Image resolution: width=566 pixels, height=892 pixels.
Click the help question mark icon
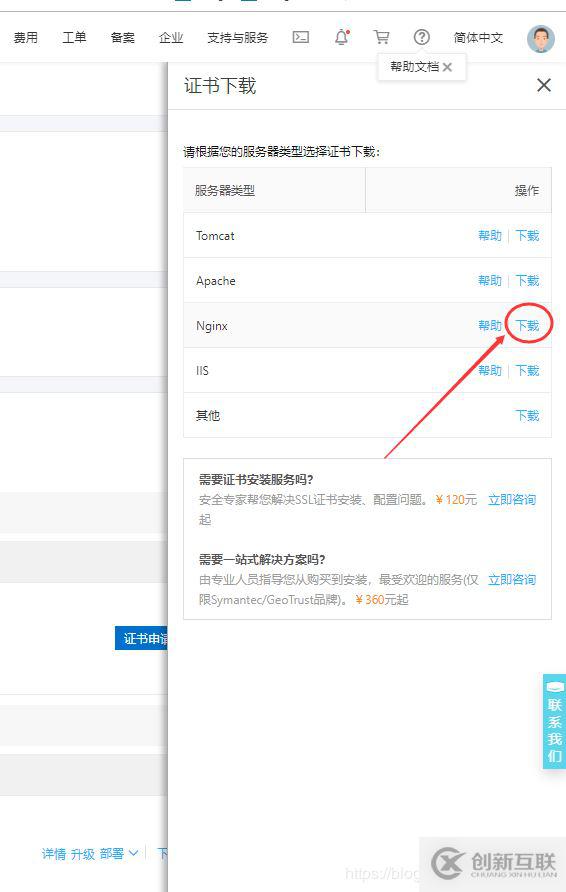click(x=422, y=38)
